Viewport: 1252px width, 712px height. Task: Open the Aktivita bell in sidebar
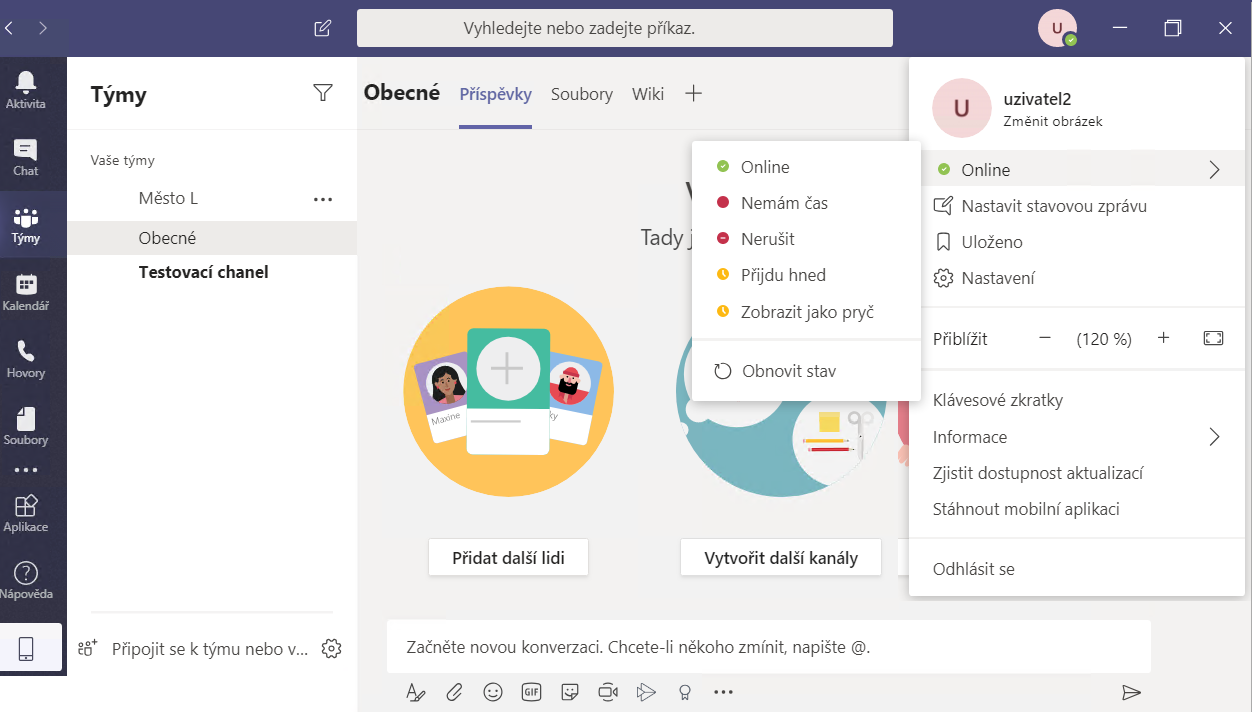tap(26, 89)
